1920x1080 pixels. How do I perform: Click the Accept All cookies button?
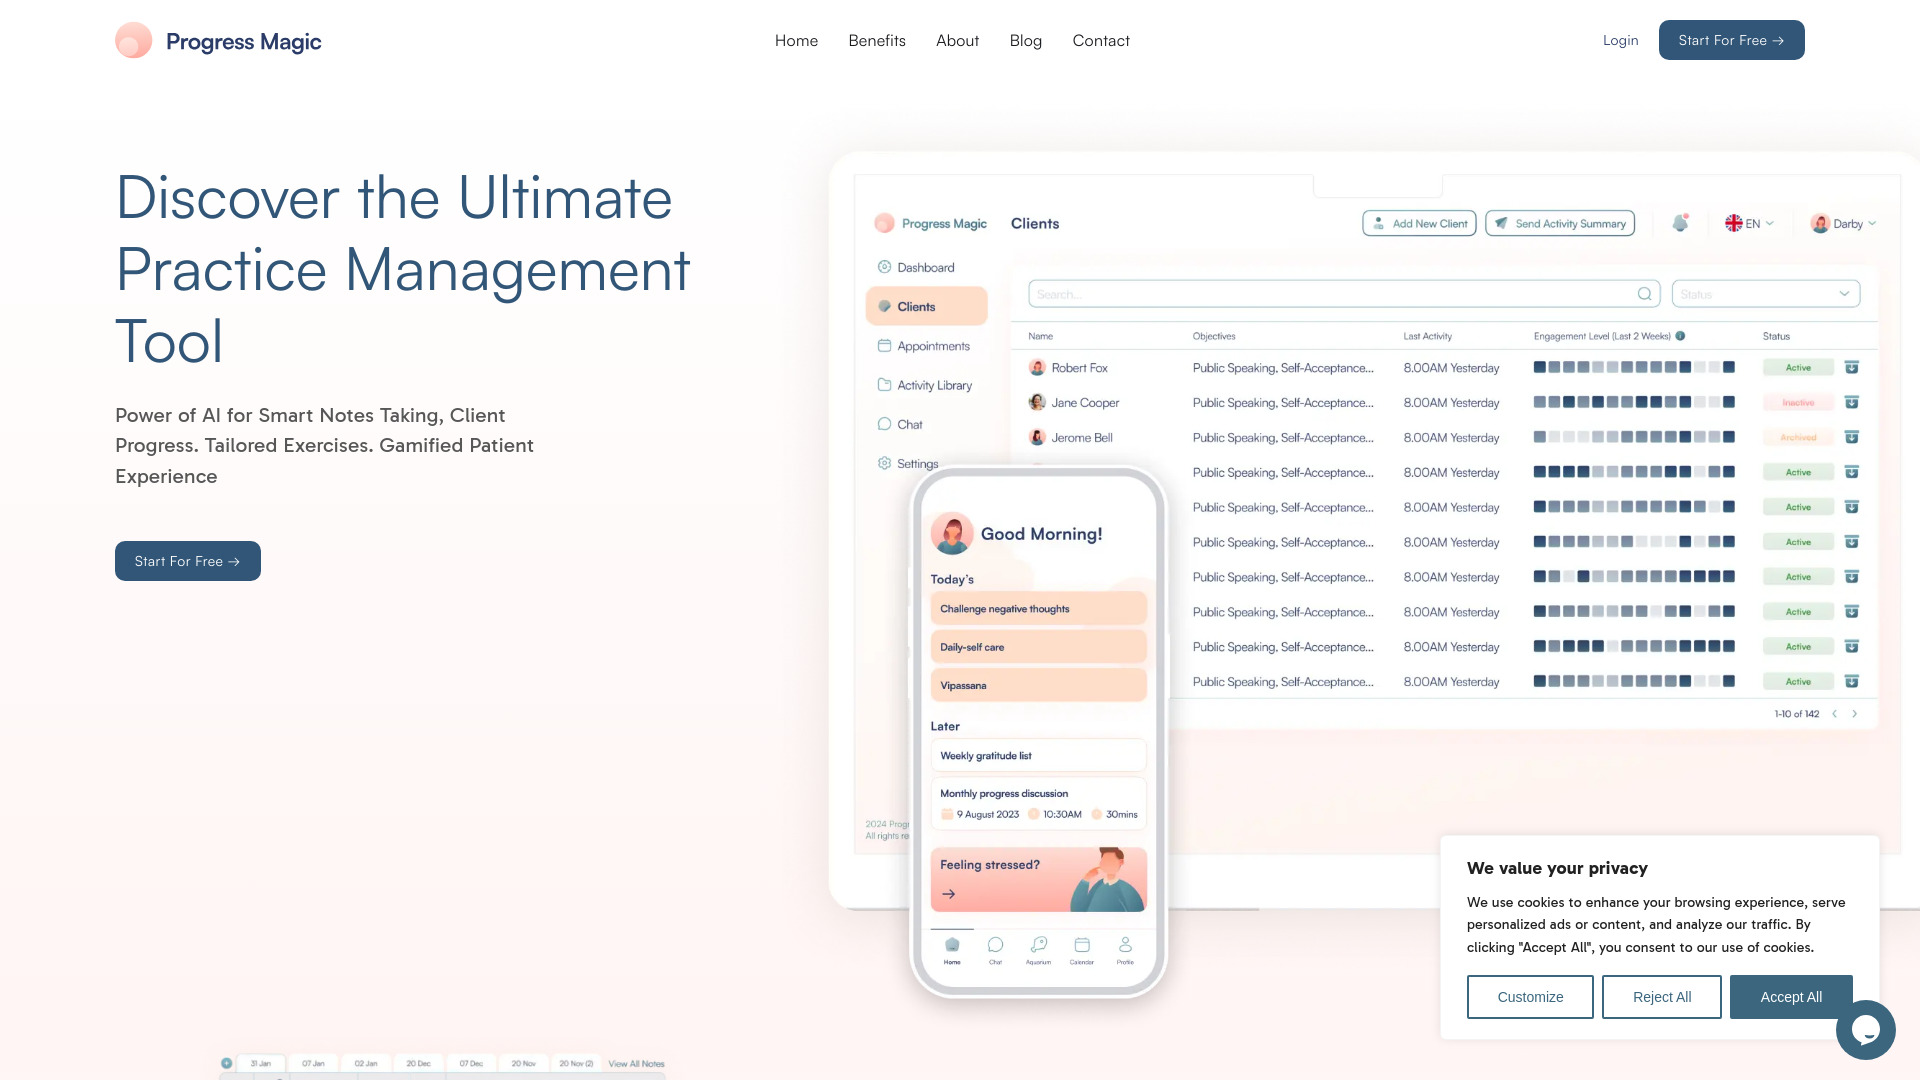[1791, 996]
